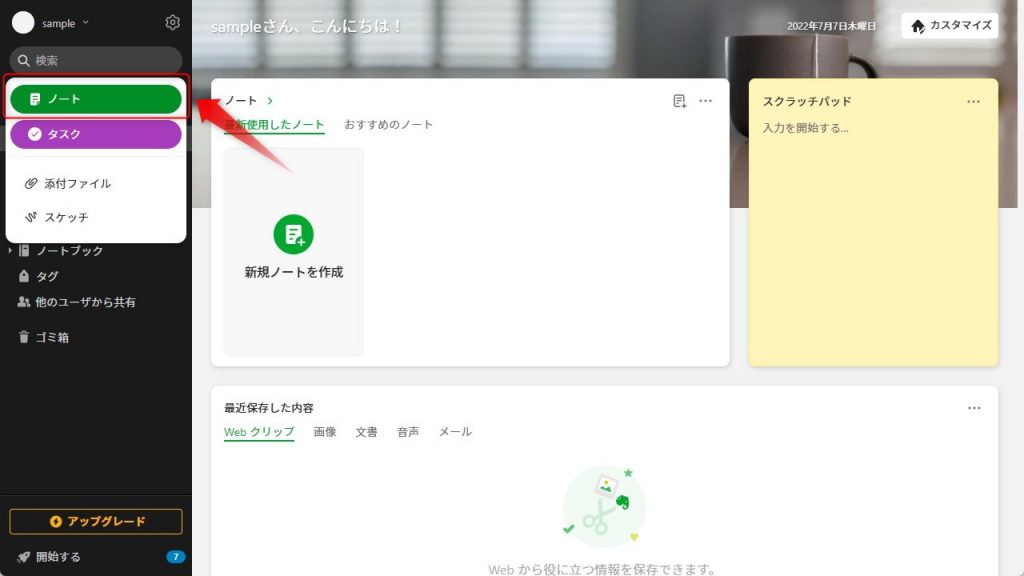The height and width of the screenshot is (576, 1024).
Task: Open the settings gear icon
Action: click(x=172, y=23)
